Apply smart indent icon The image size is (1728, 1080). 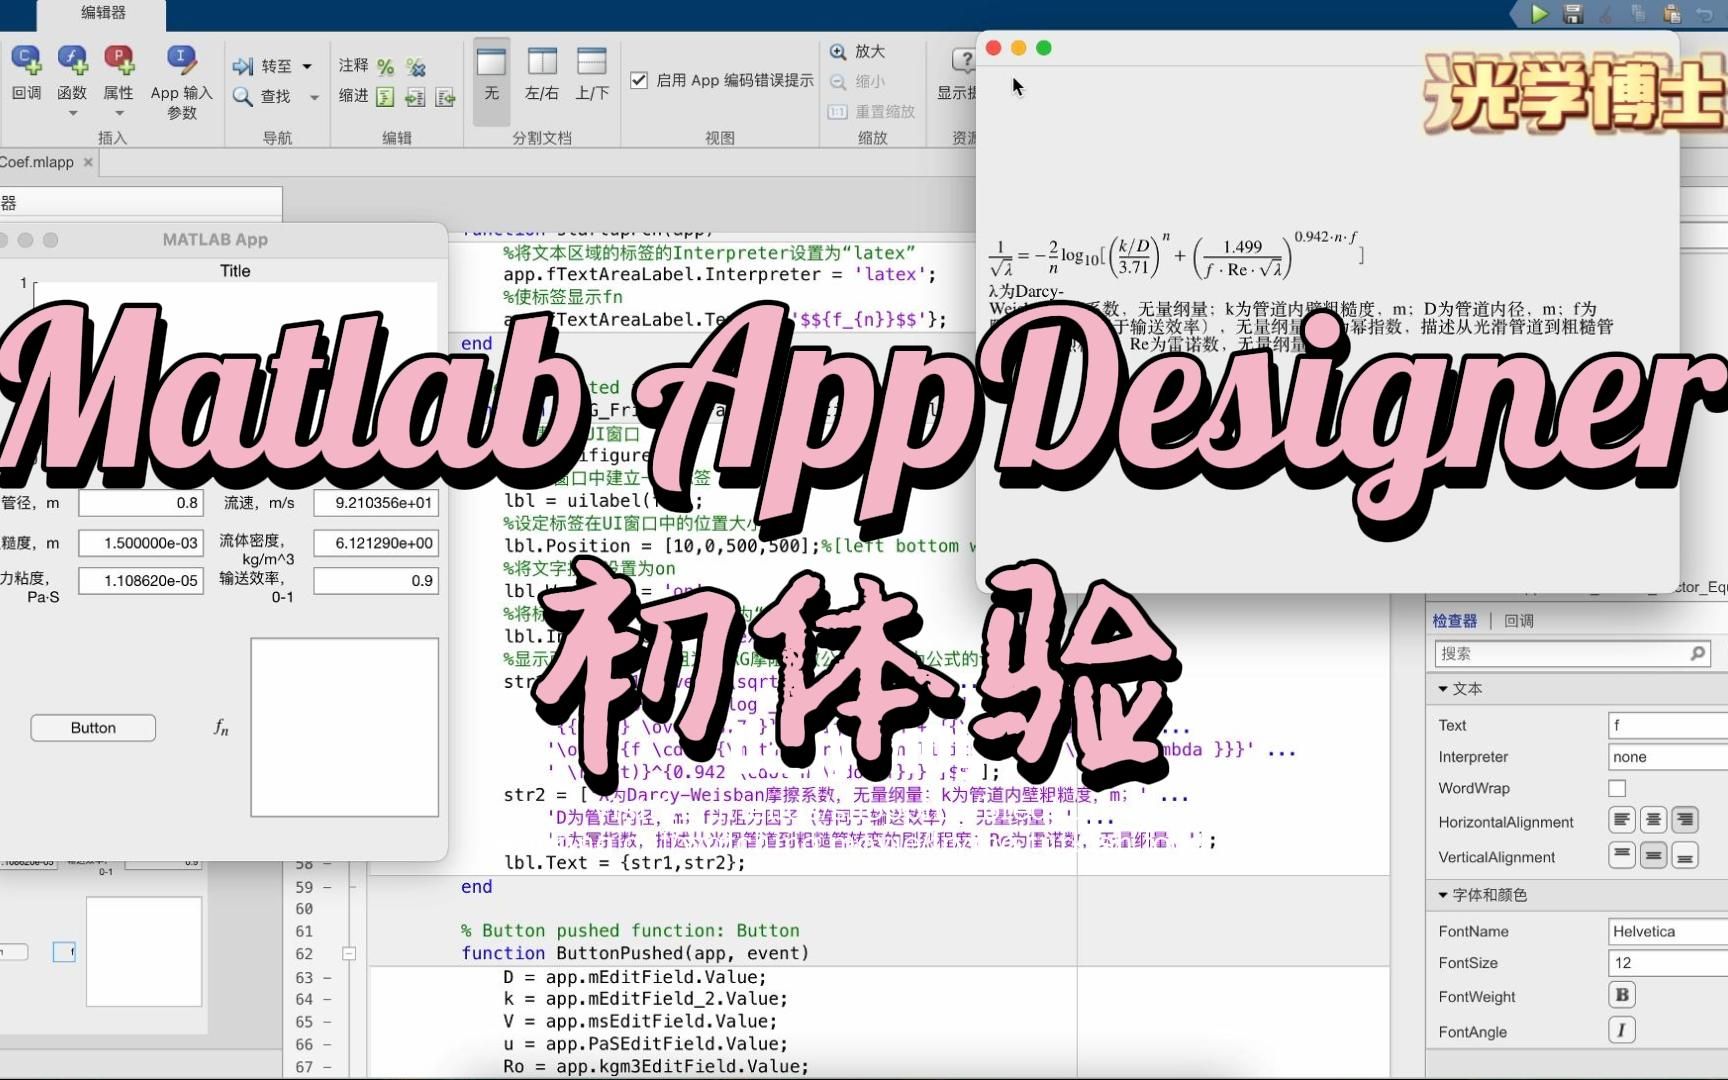point(386,97)
